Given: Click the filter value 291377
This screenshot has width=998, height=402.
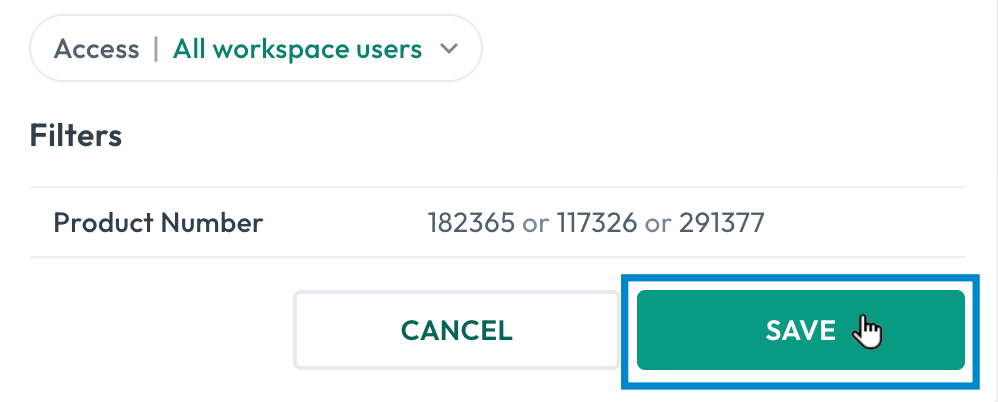Looking at the screenshot, I should [721, 223].
